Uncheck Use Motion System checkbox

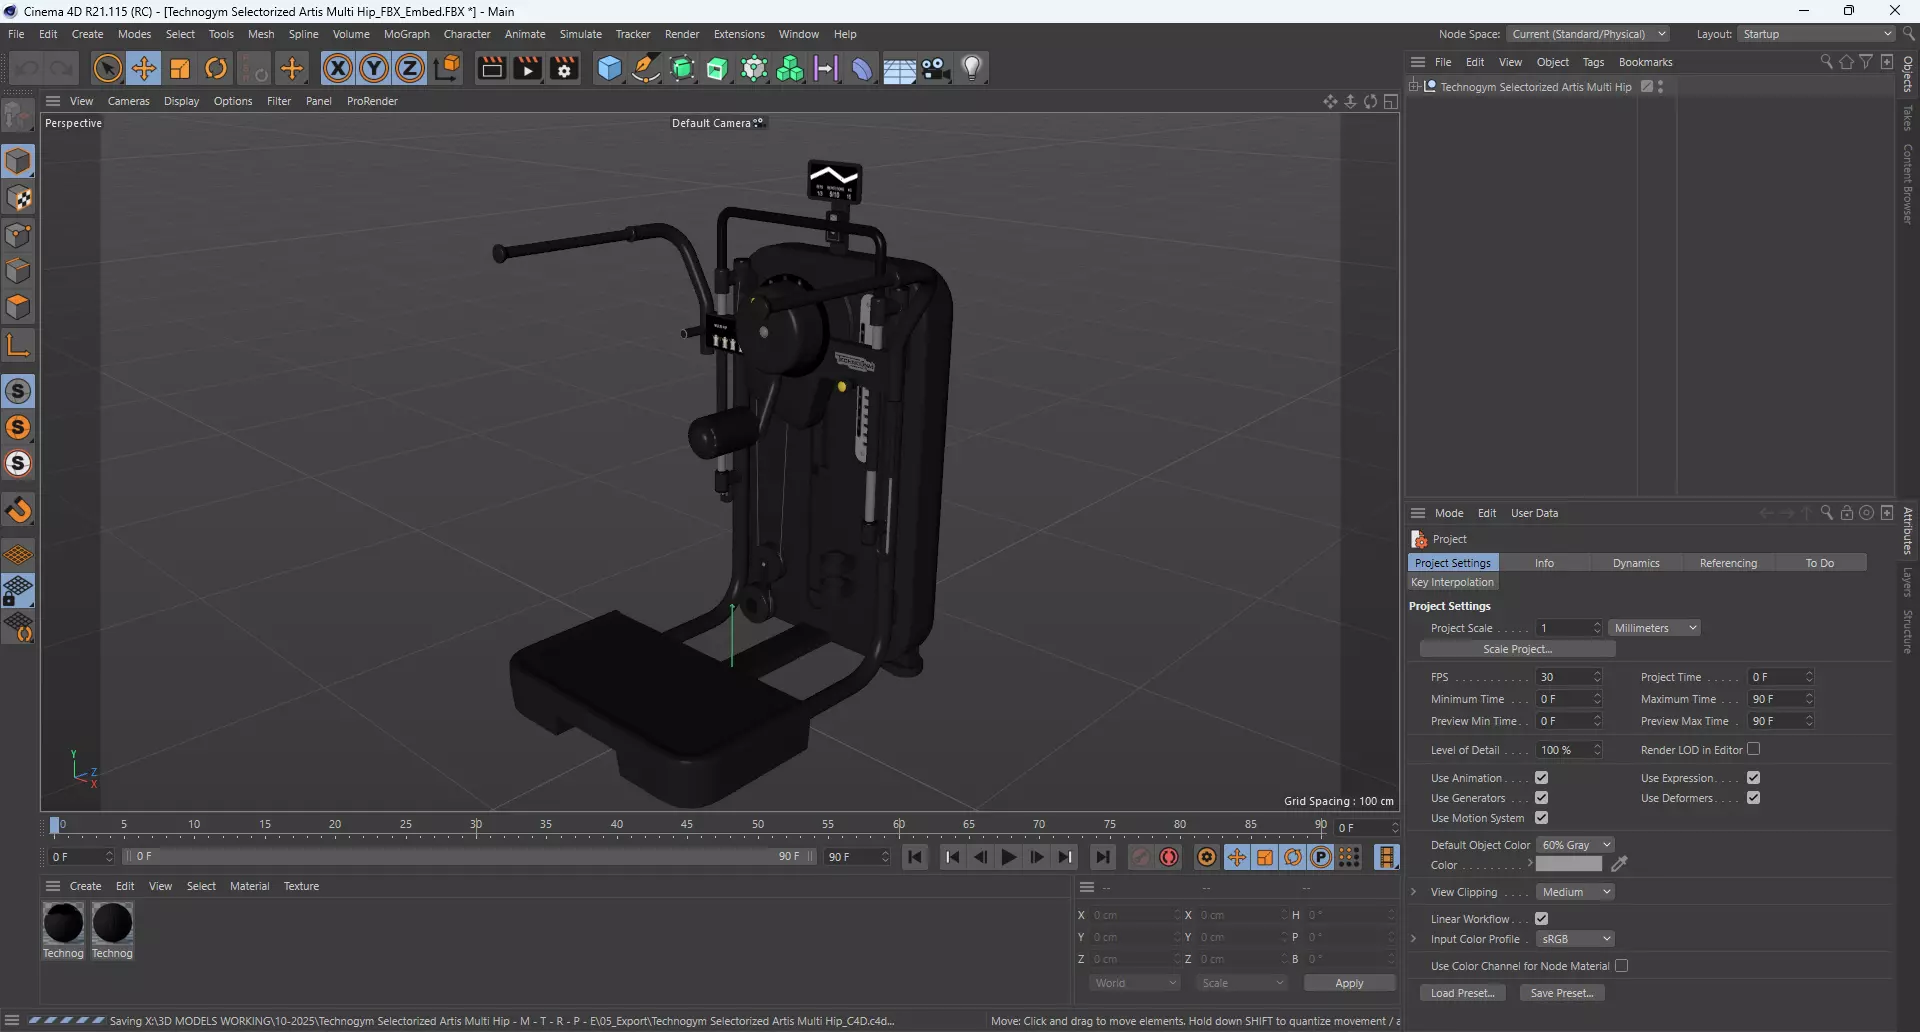point(1541,818)
